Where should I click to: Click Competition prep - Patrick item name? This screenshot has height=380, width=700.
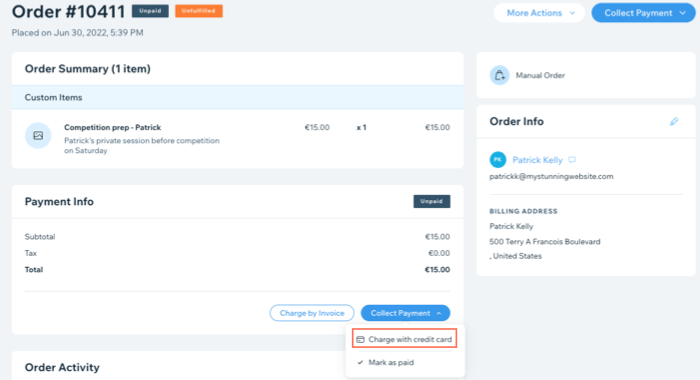coord(112,127)
